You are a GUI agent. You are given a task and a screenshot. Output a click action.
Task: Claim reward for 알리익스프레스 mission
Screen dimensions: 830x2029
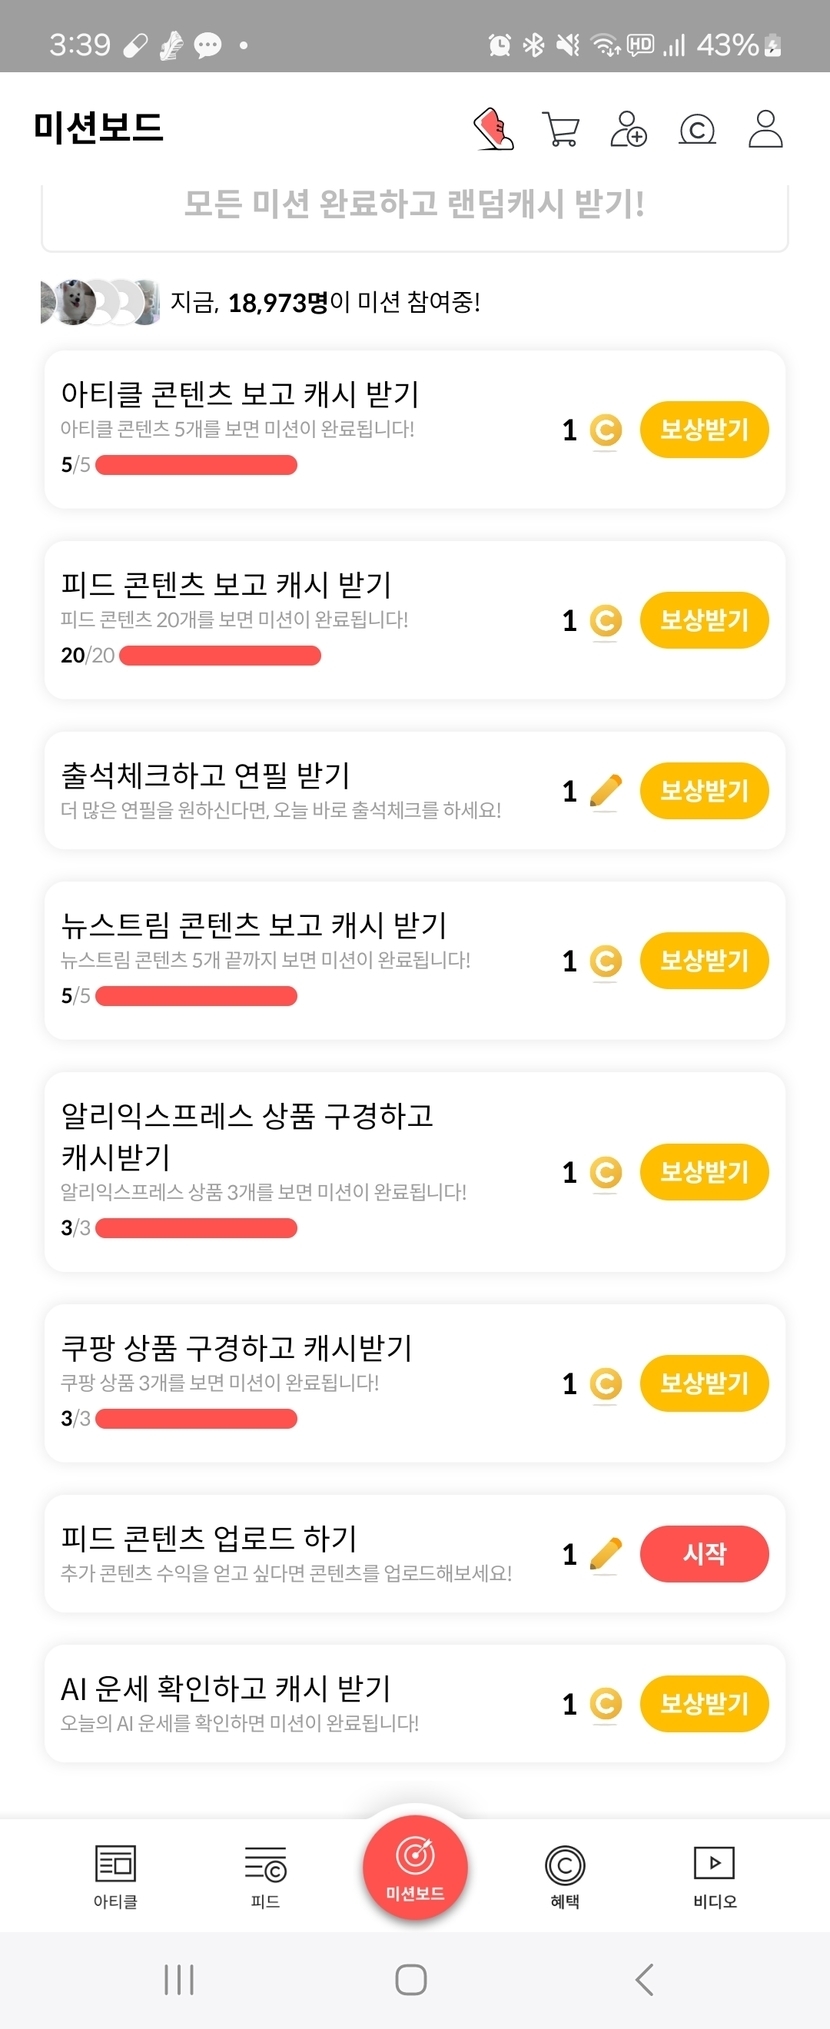coord(704,1172)
